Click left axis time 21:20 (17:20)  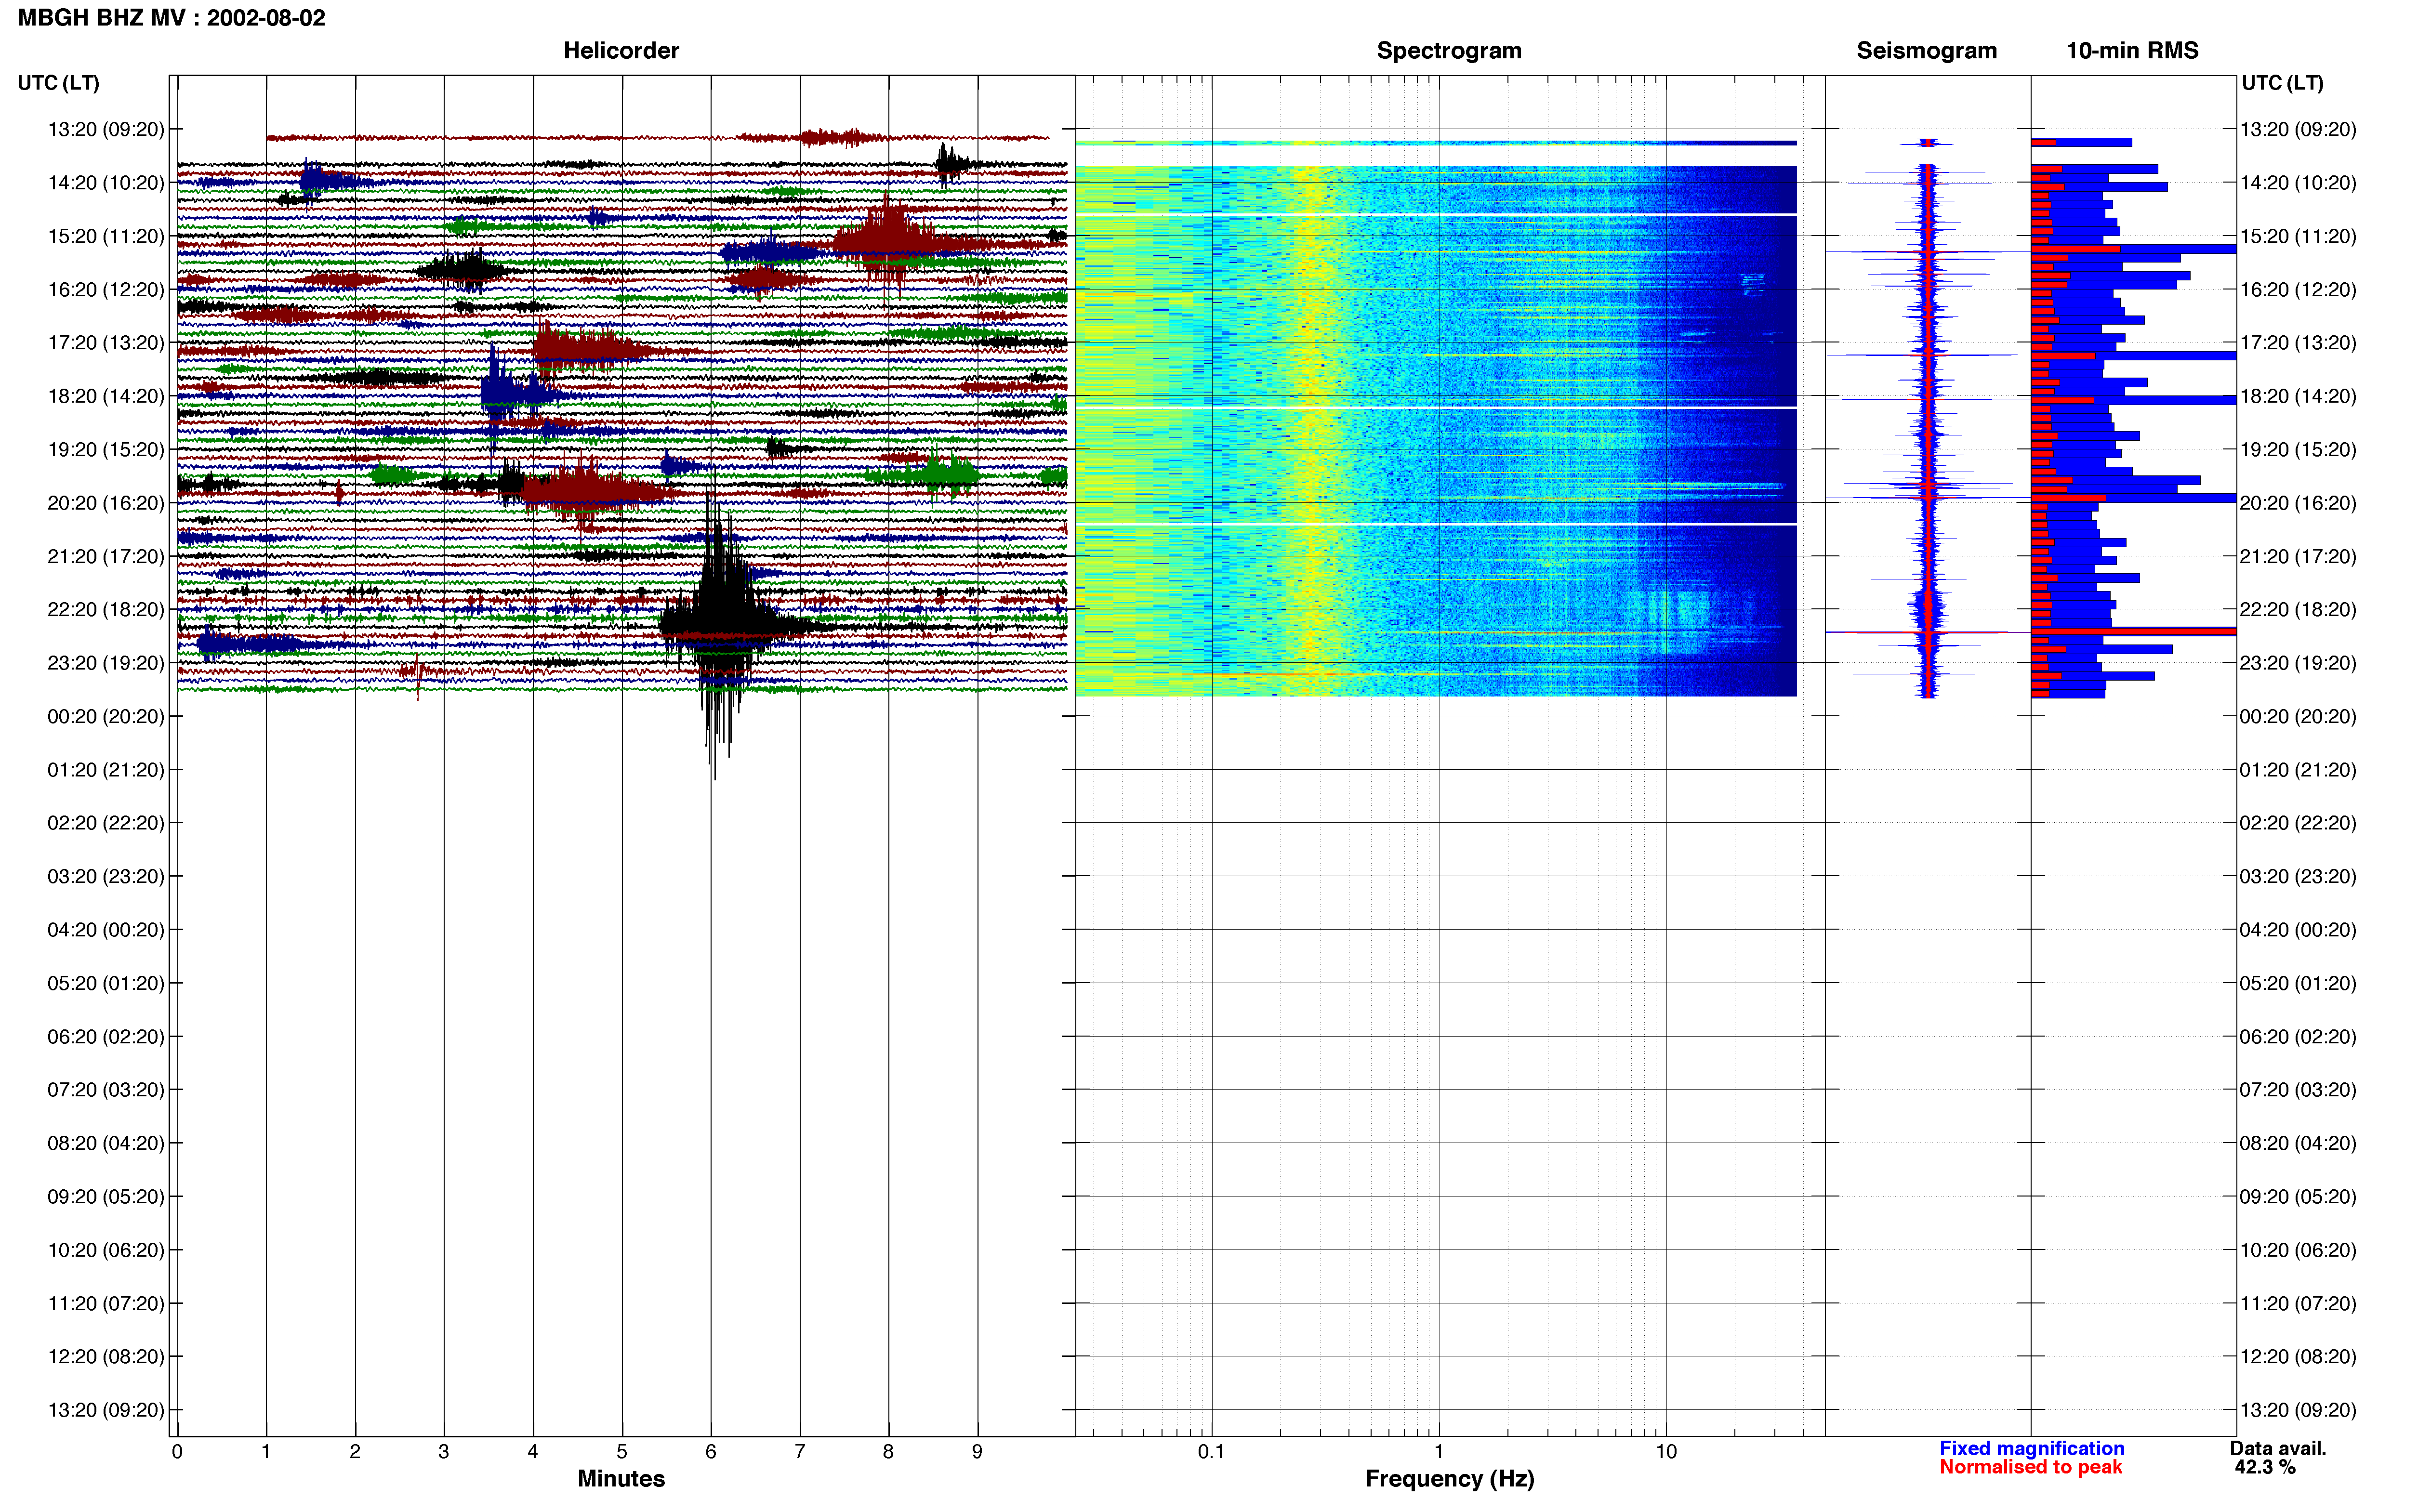106,556
